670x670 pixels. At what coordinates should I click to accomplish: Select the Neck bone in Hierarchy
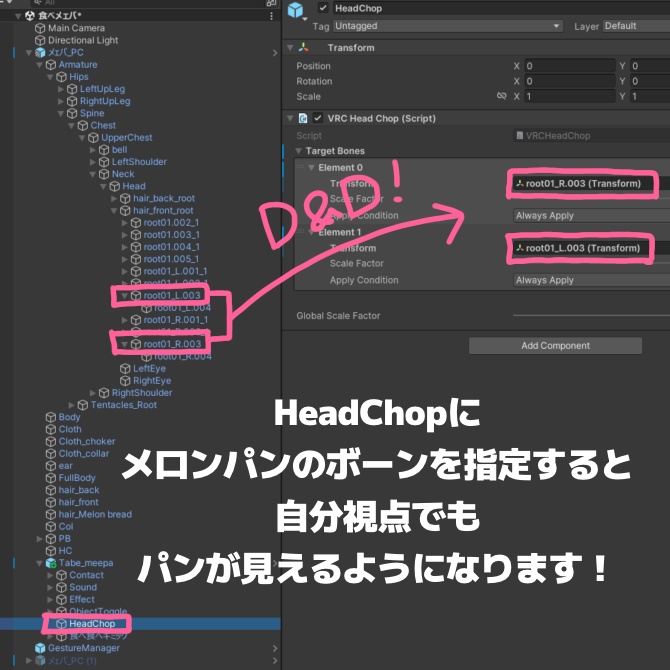(123, 174)
